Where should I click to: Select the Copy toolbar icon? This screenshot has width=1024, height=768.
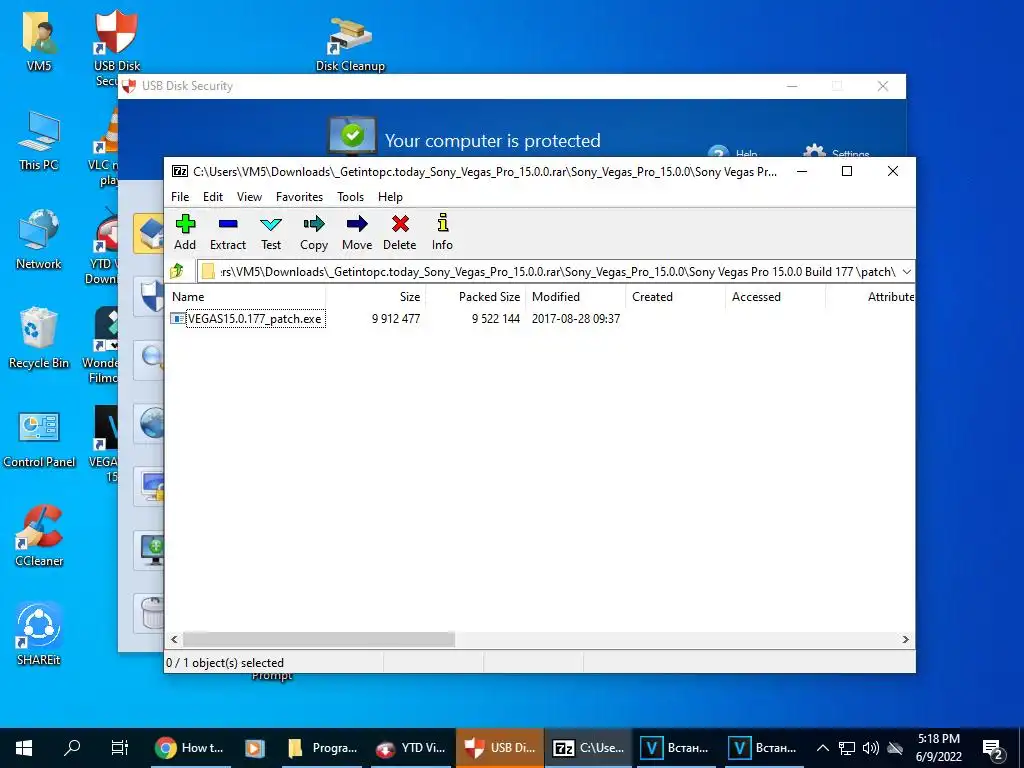point(313,232)
